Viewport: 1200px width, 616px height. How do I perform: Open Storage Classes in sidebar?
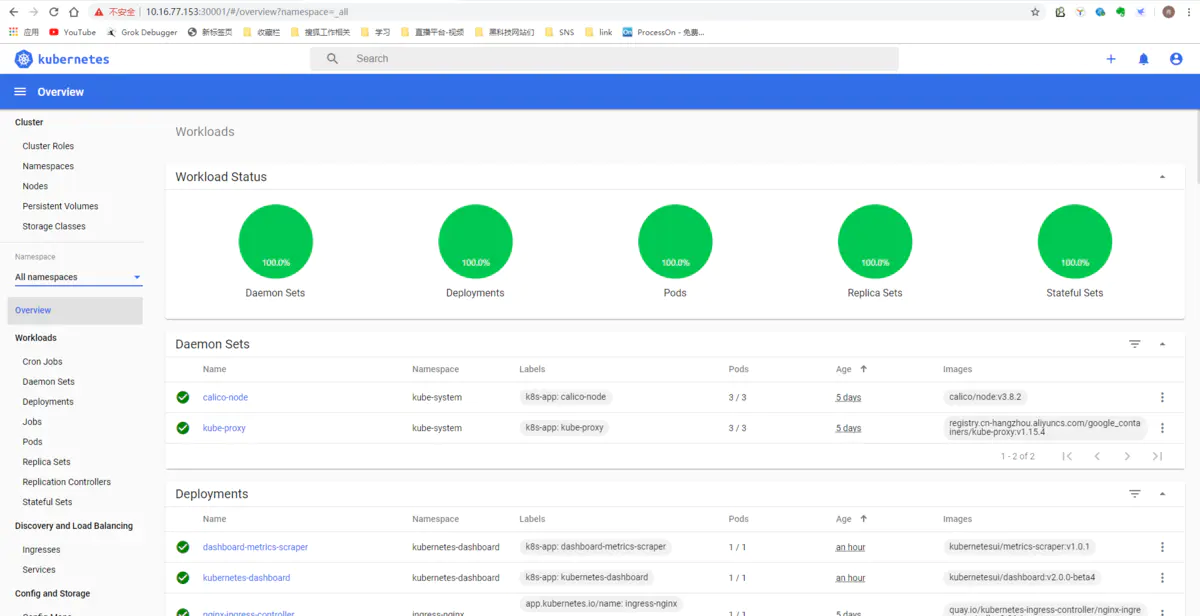pyautogui.click(x=54, y=226)
